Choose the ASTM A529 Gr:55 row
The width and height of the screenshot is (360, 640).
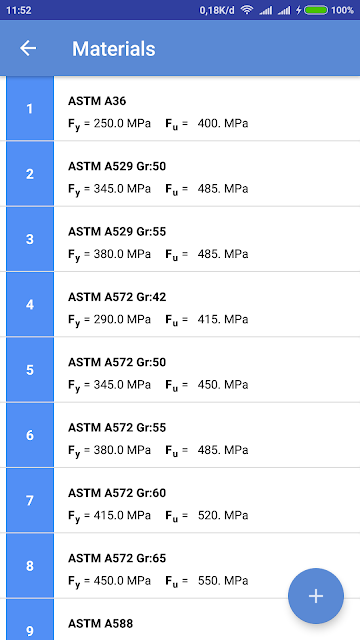207,240
